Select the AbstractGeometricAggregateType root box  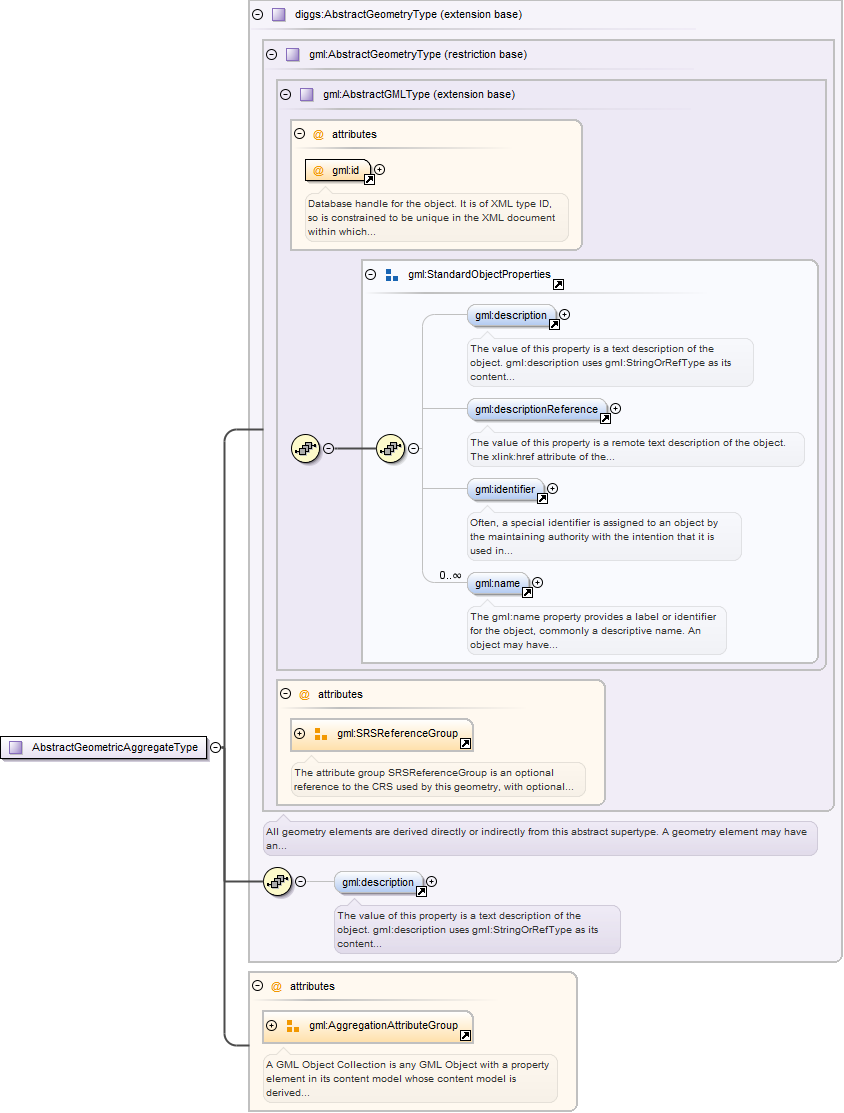click(105, 747)
